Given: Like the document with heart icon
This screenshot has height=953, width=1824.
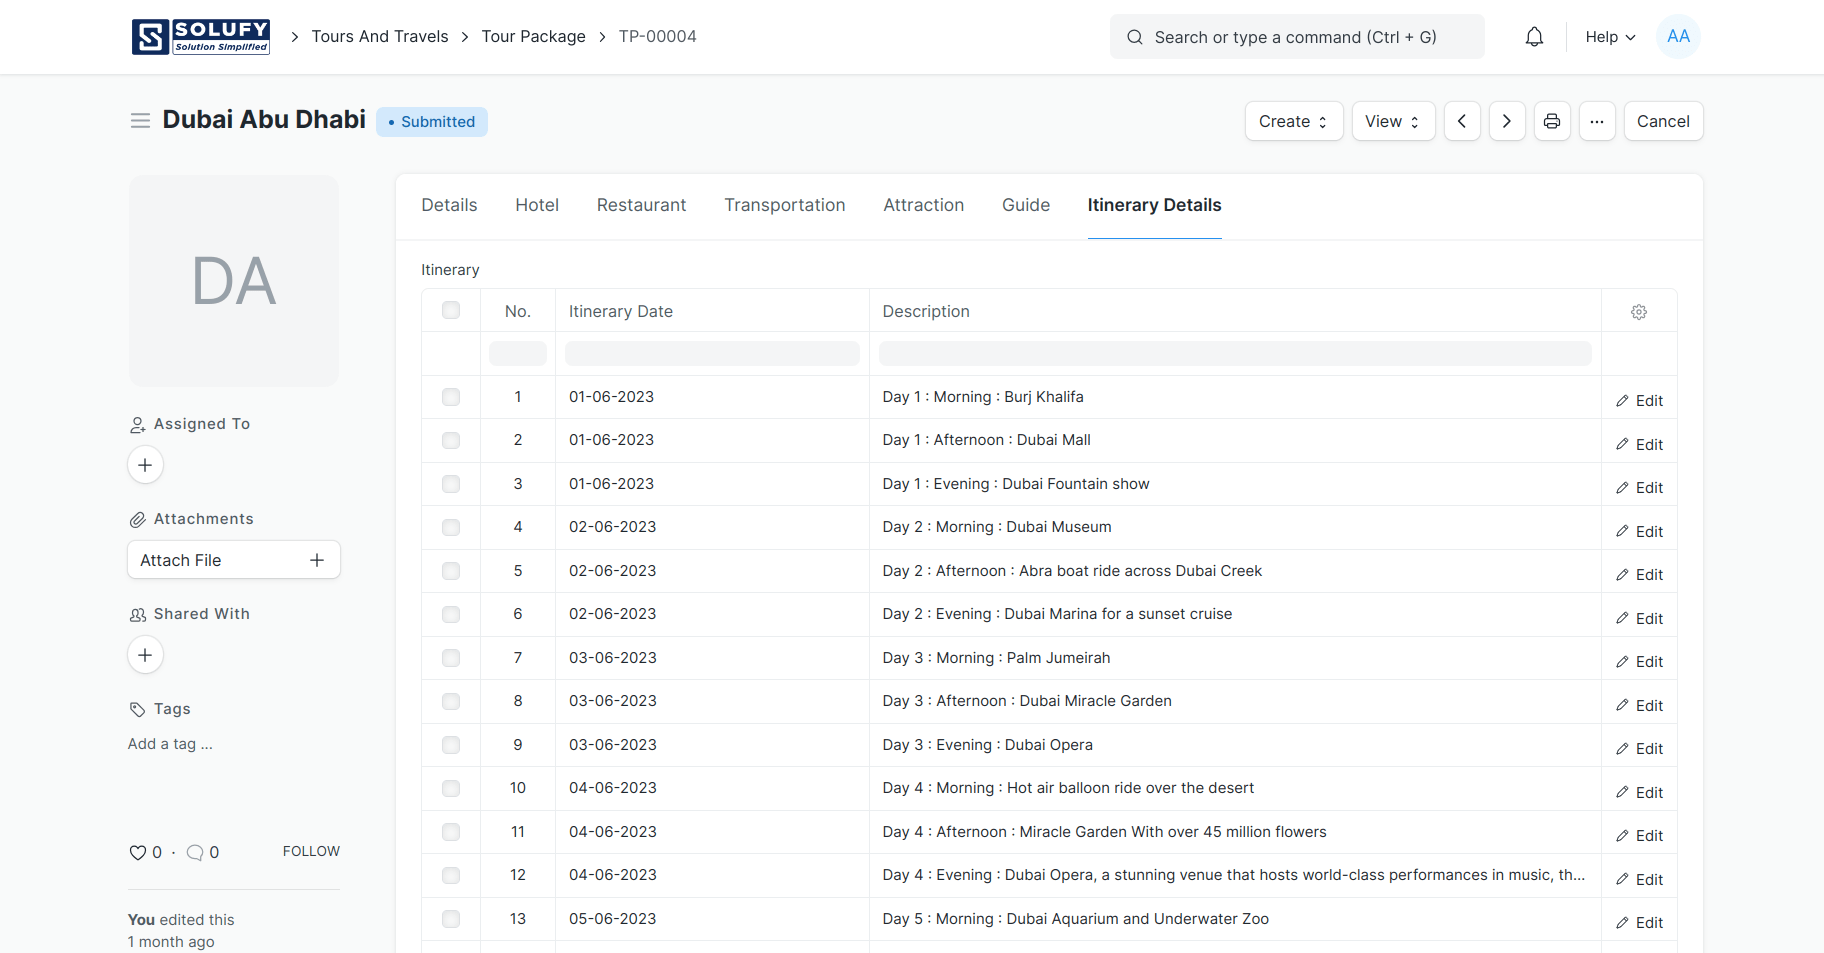Looking at the screenshot, I should click(x=138, y=853).
